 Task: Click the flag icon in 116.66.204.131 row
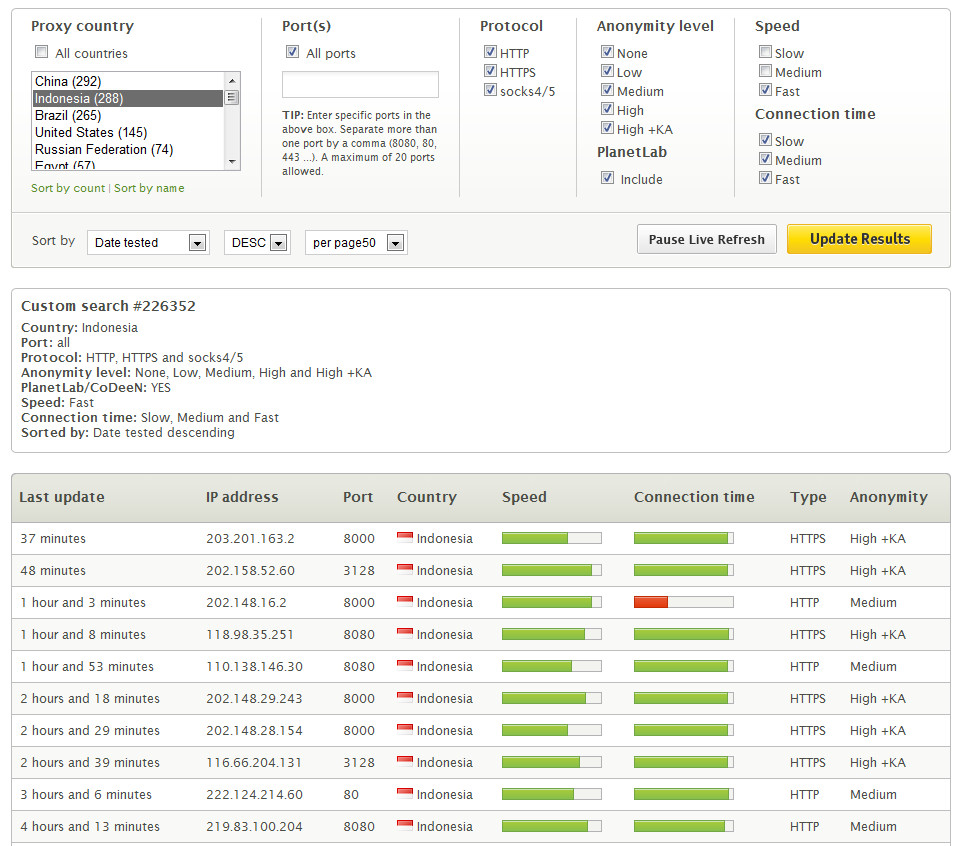pyautogui.click(x=405, y=761)
